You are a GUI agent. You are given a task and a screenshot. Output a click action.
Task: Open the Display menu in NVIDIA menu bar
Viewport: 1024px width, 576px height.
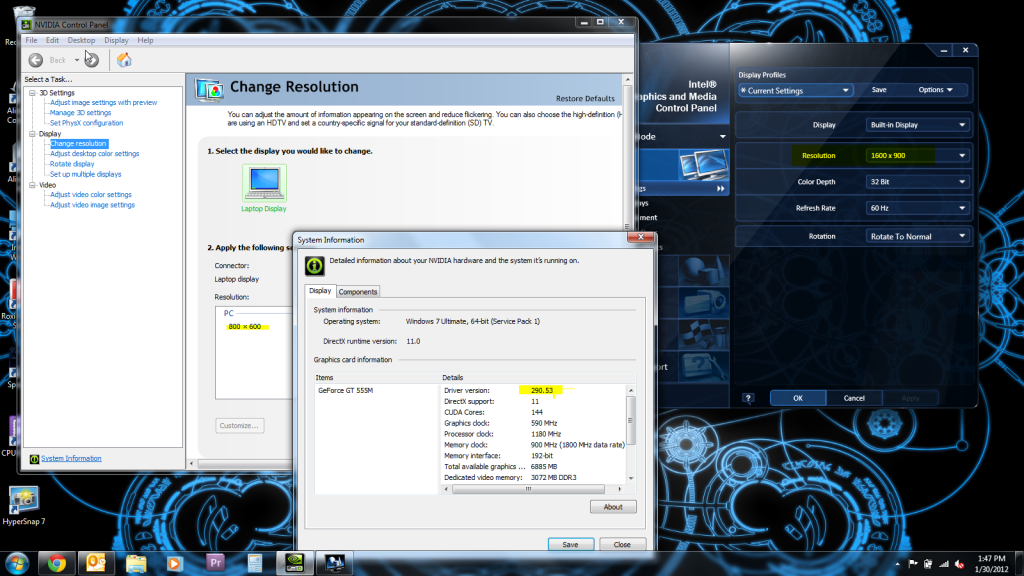[x=116, y=40]
